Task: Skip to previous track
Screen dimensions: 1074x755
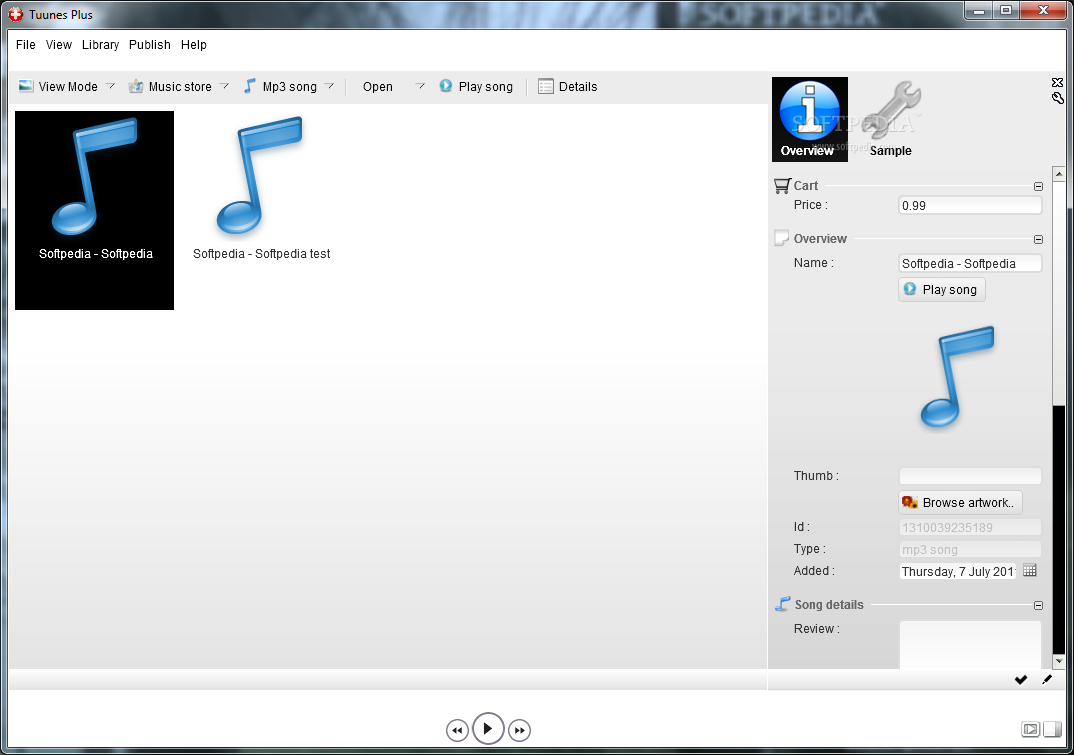Action: 458,730
